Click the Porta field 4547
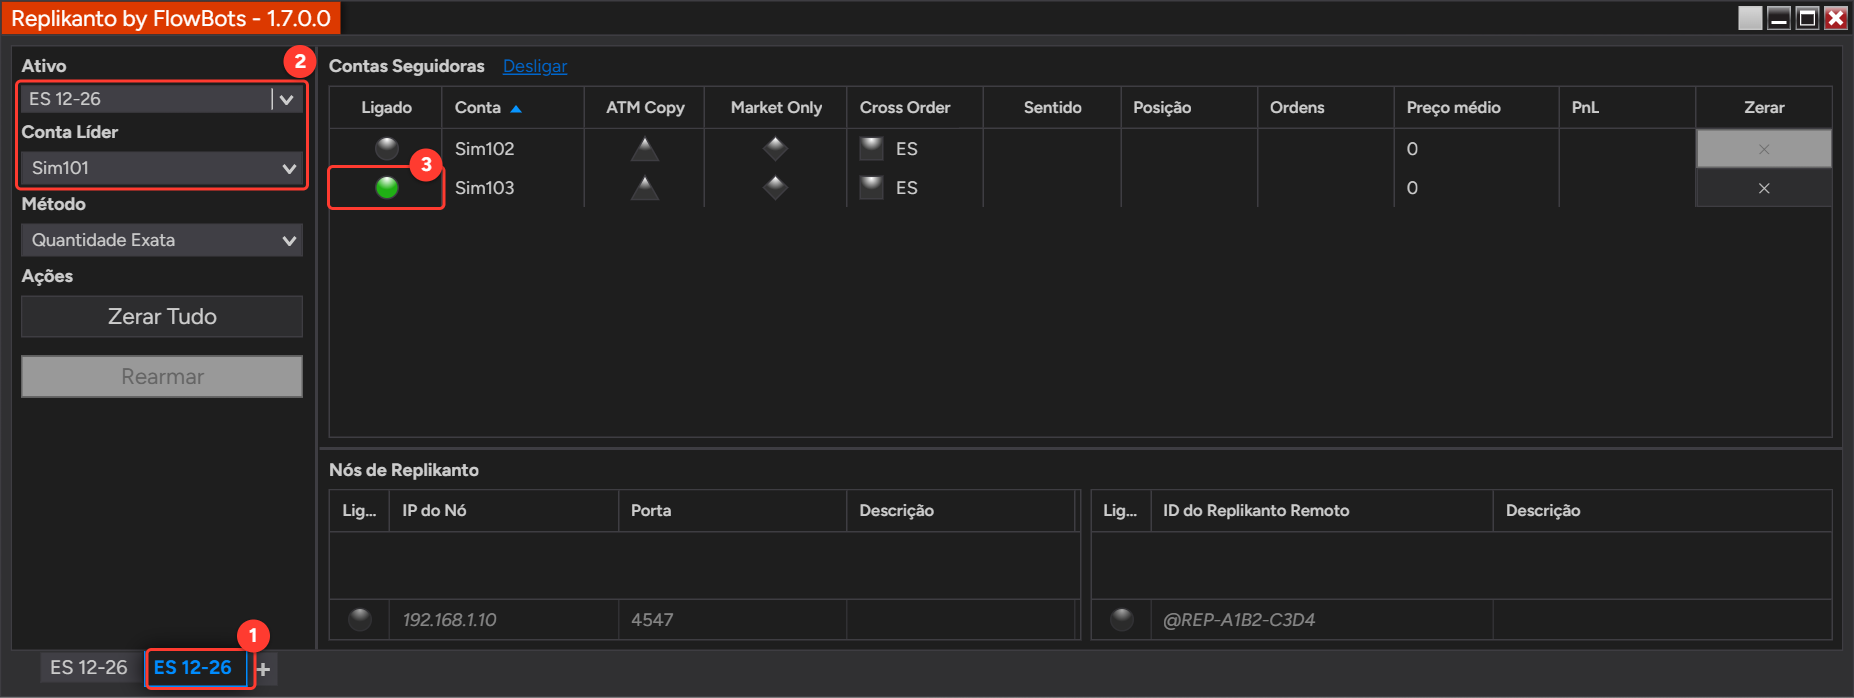The width and height of the screenshot is (1854, 698). [732, 620]
